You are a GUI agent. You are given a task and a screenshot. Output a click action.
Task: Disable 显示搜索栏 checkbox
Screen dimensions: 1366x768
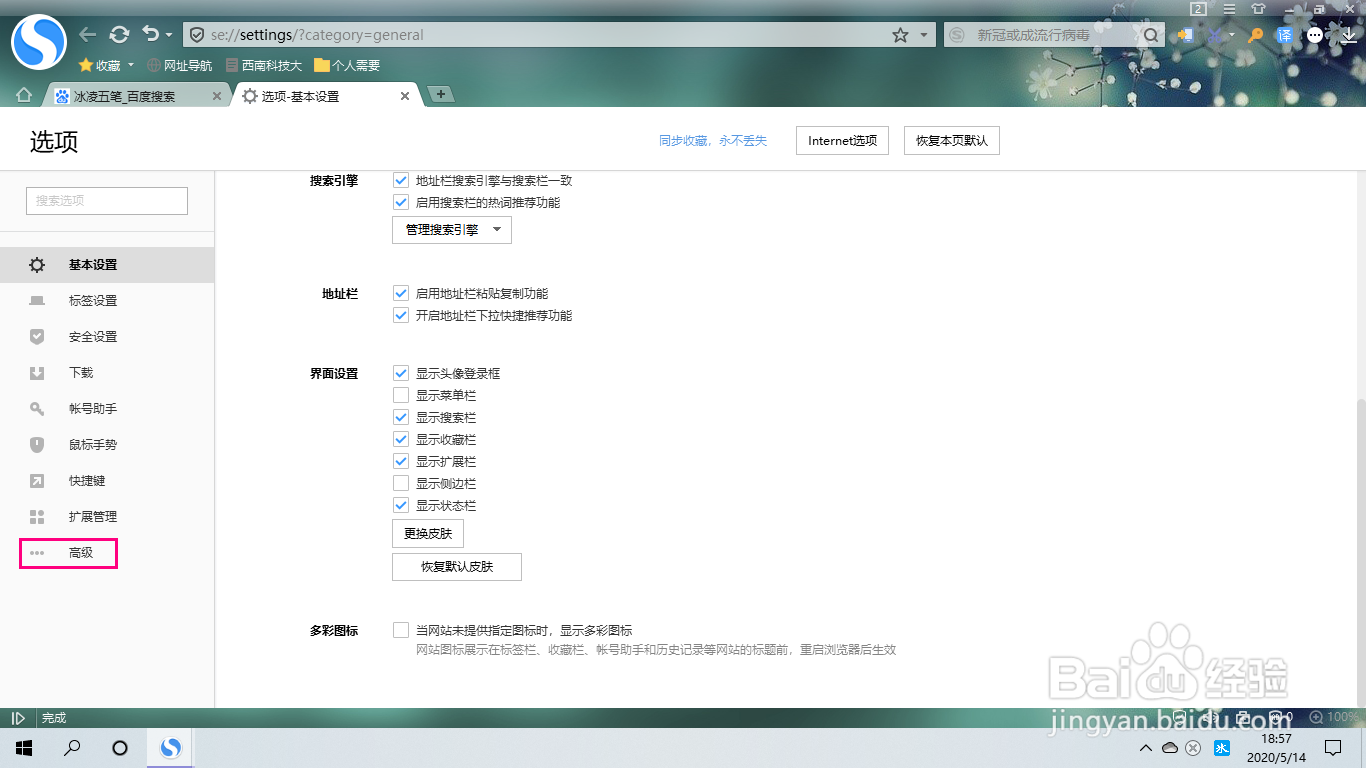coord(400,417)
